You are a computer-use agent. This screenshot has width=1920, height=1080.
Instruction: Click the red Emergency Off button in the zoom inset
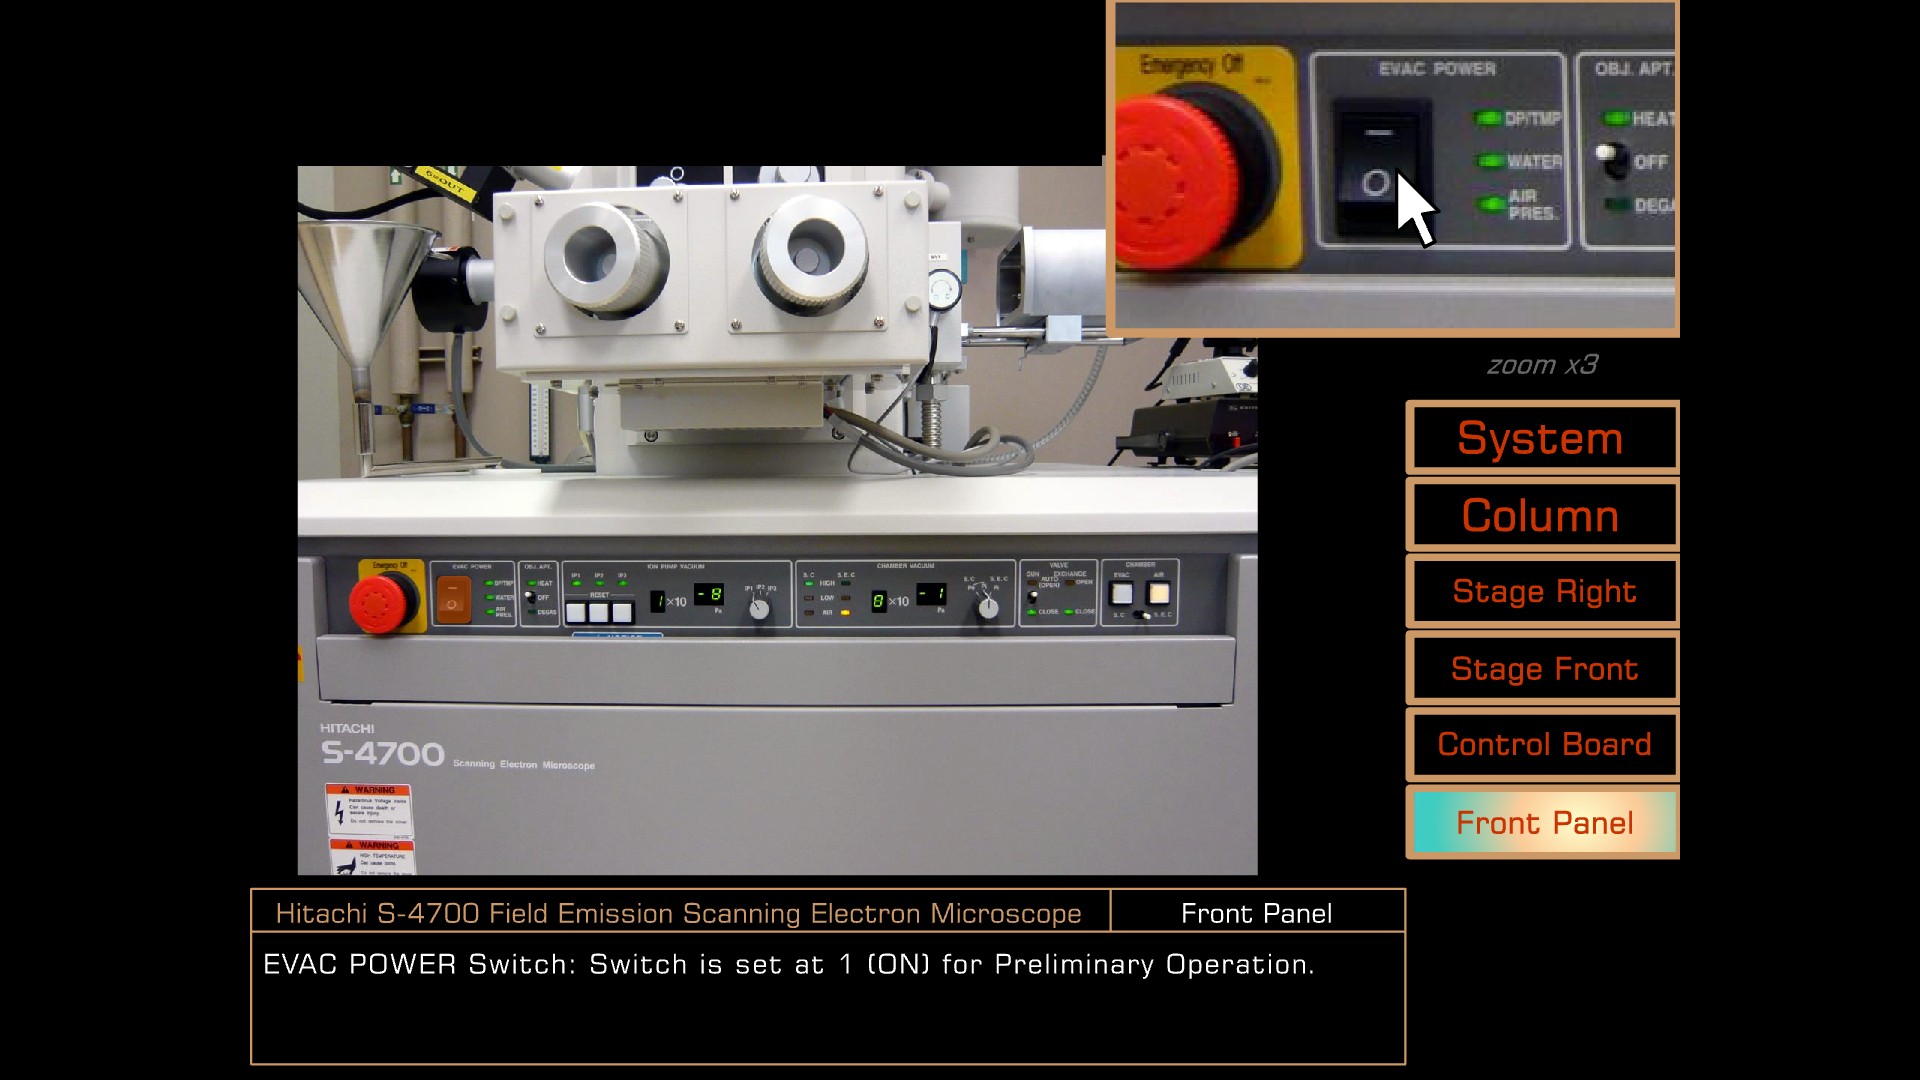click(x=1175, y=182)
